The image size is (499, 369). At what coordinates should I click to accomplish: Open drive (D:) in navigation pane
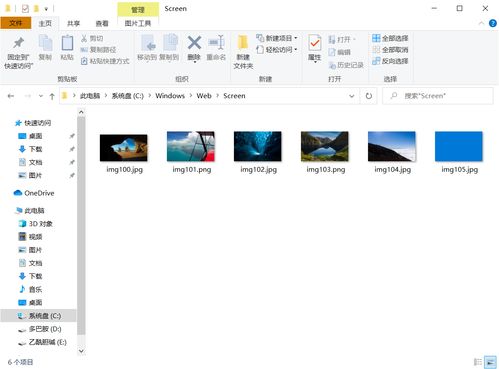tap(40, 329)
